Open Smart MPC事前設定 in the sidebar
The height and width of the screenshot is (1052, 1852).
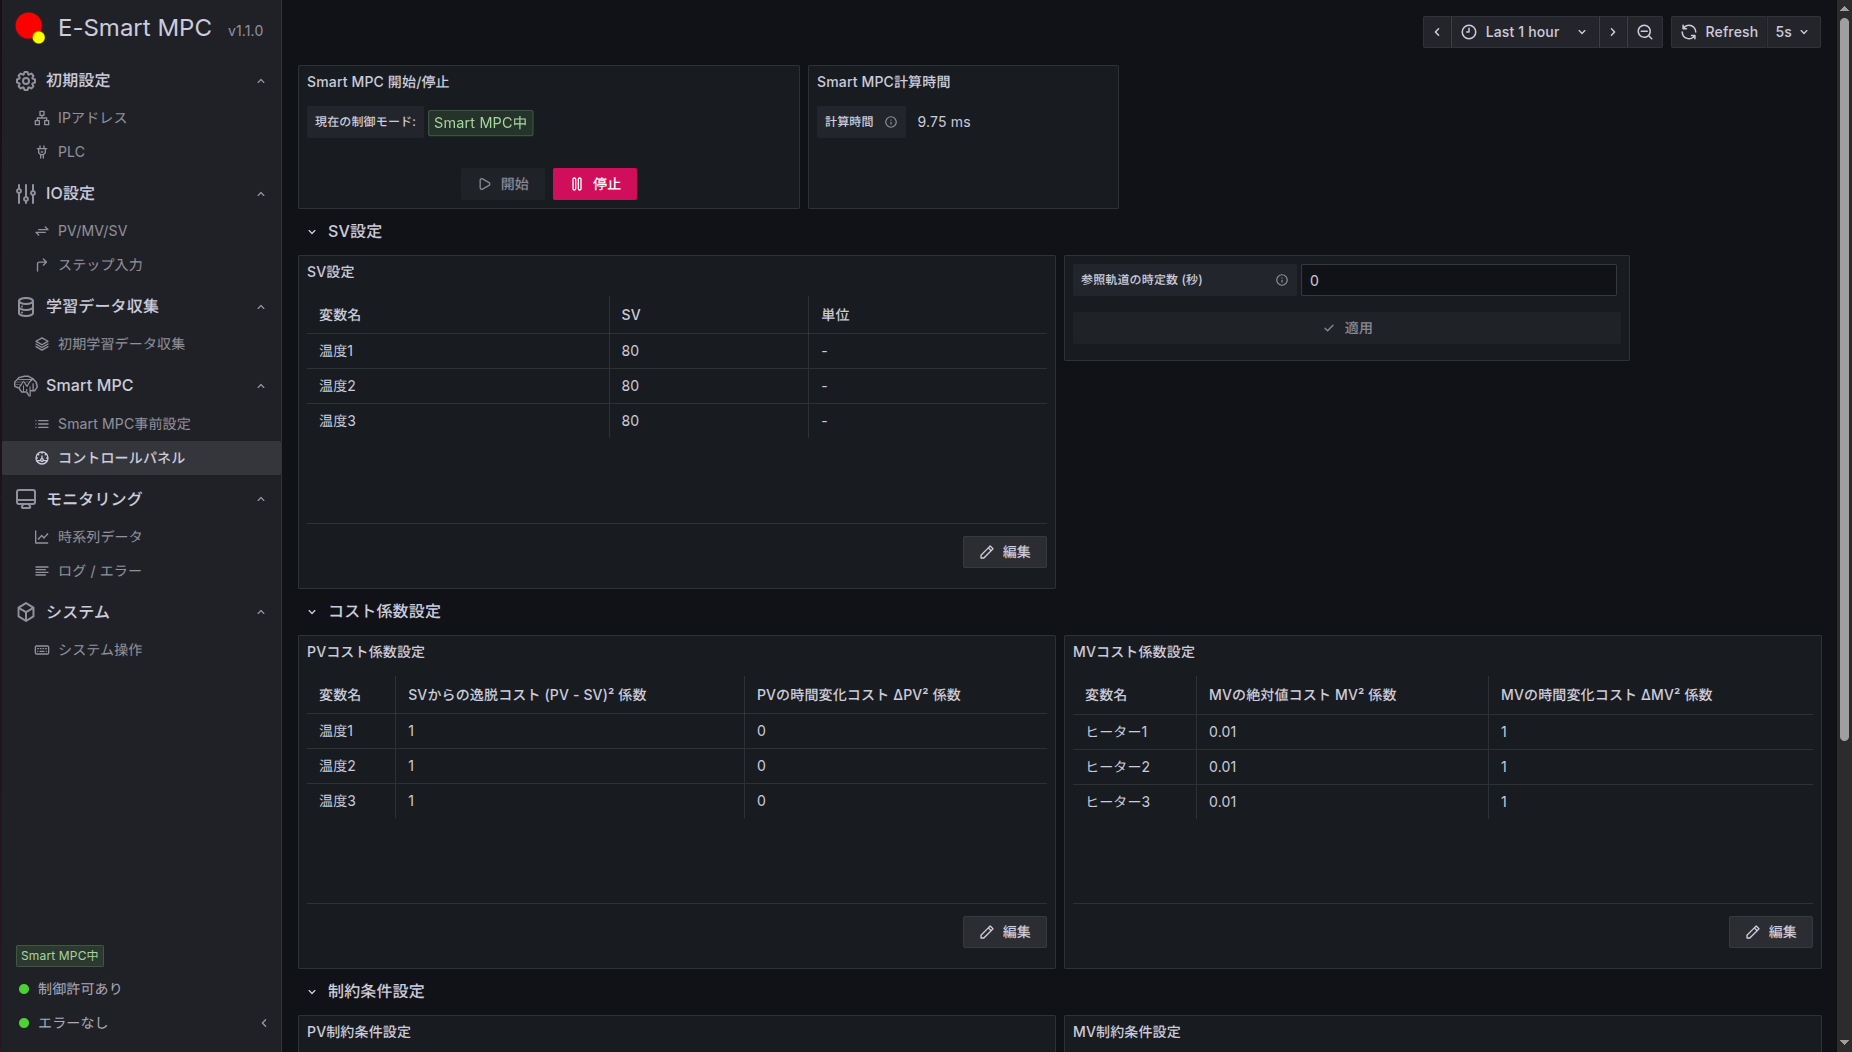(x=124, y=424)
